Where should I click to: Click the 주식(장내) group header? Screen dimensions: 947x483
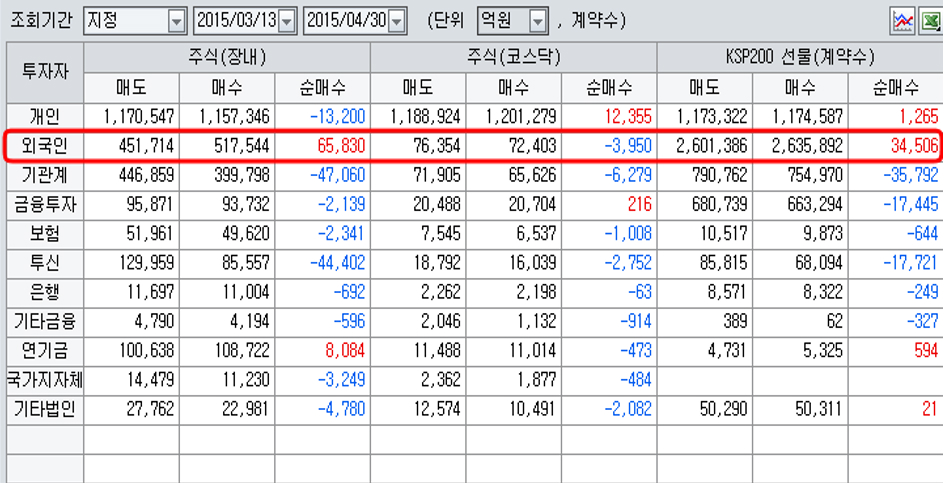[226, 58]
